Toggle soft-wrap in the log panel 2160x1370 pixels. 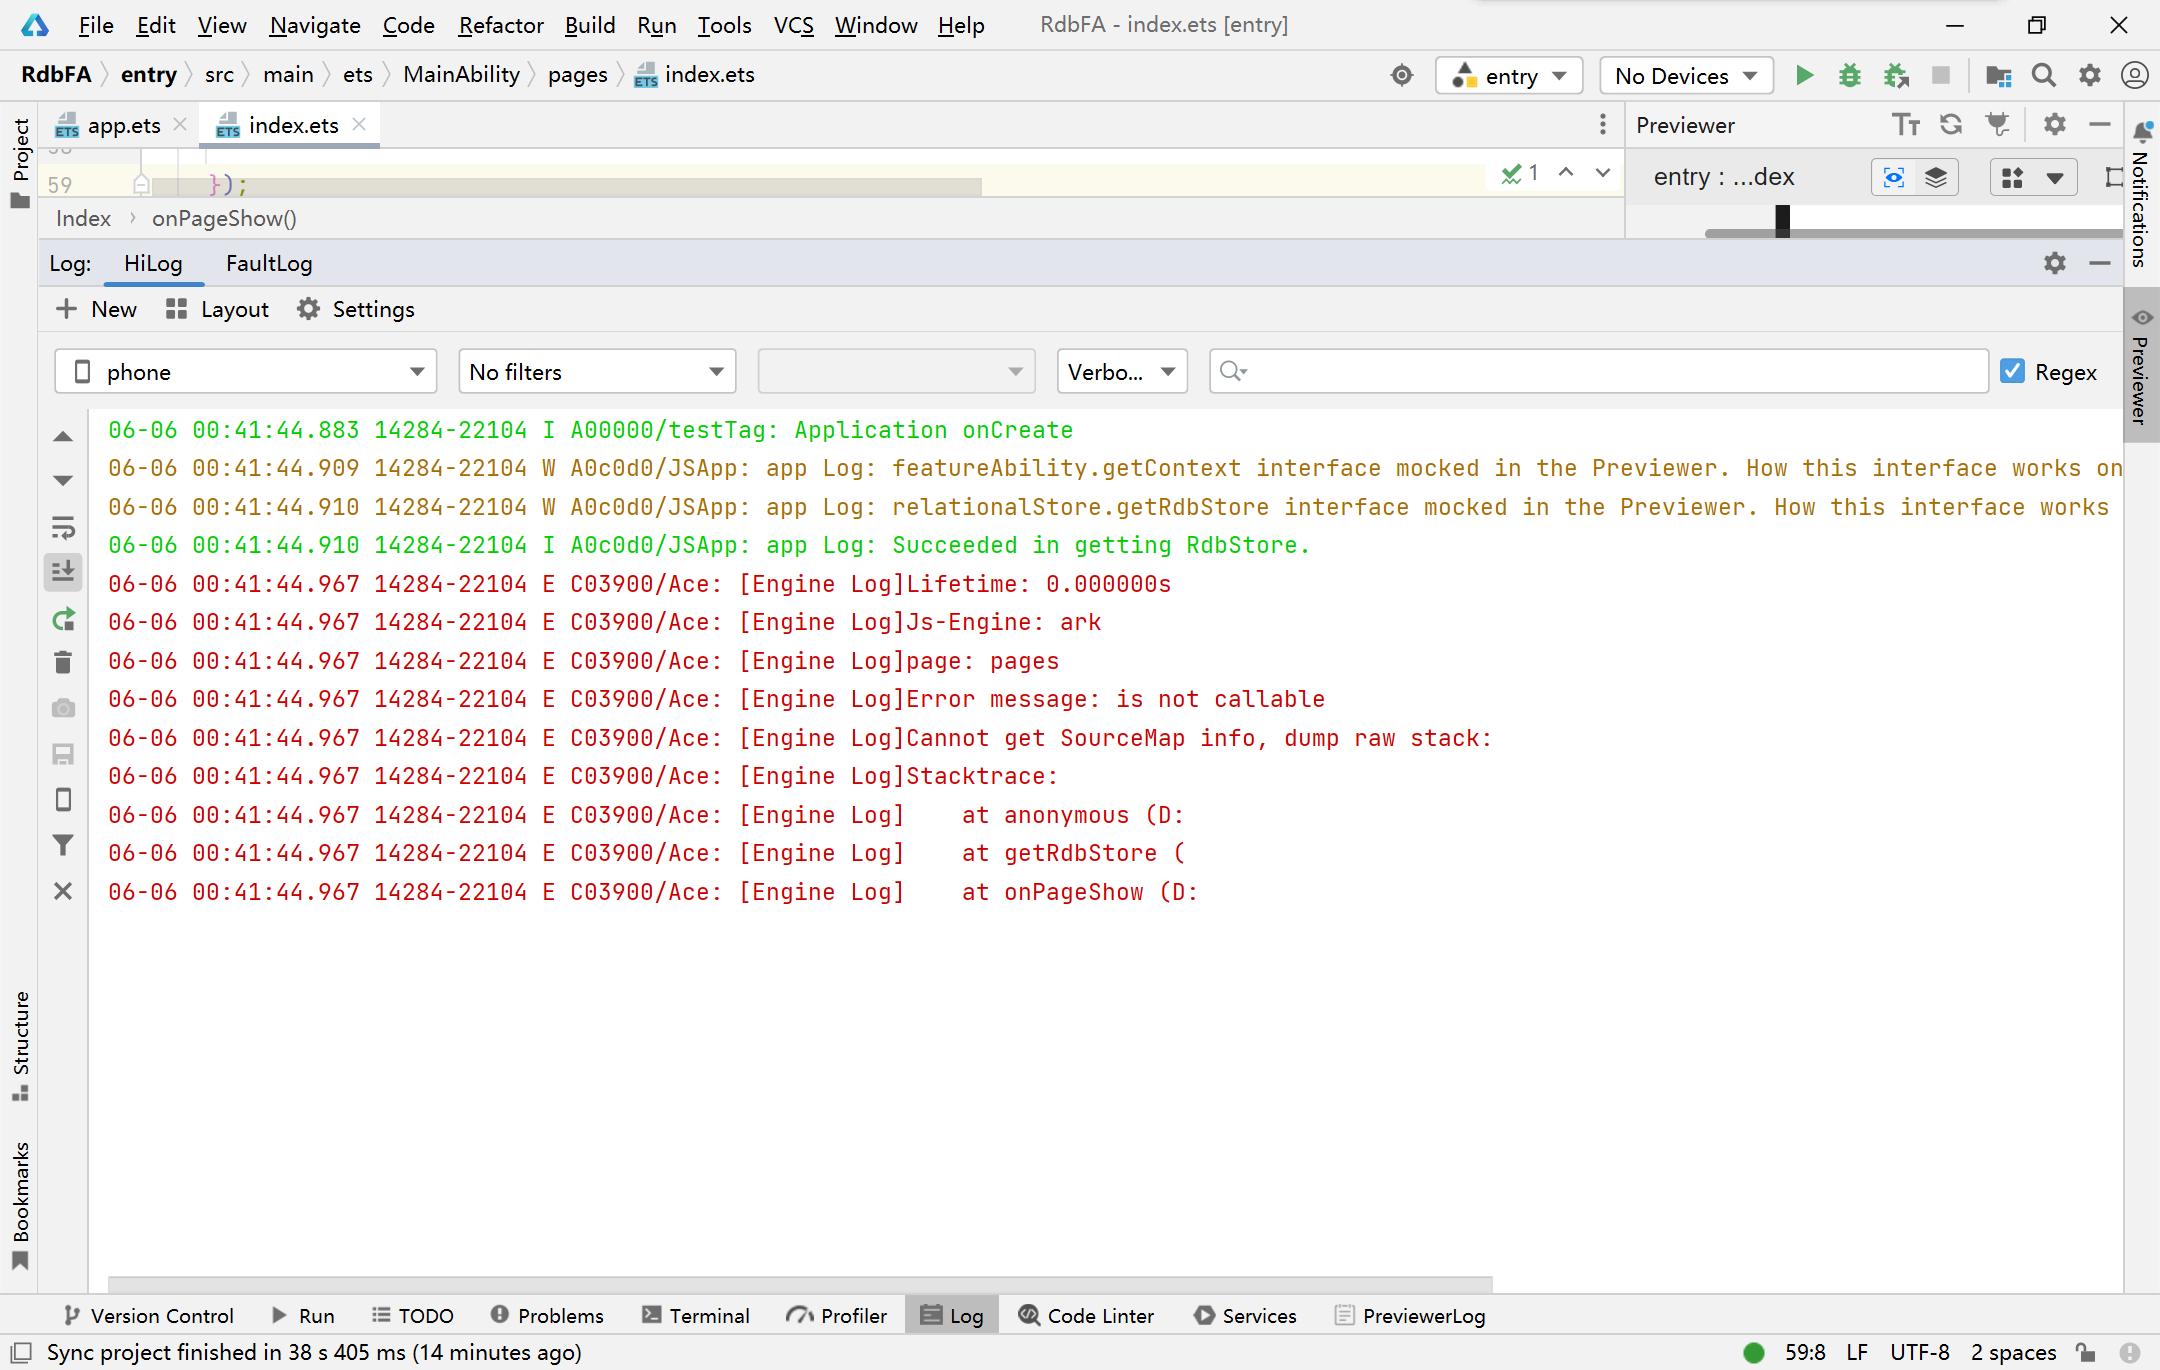tap(63, 527)
